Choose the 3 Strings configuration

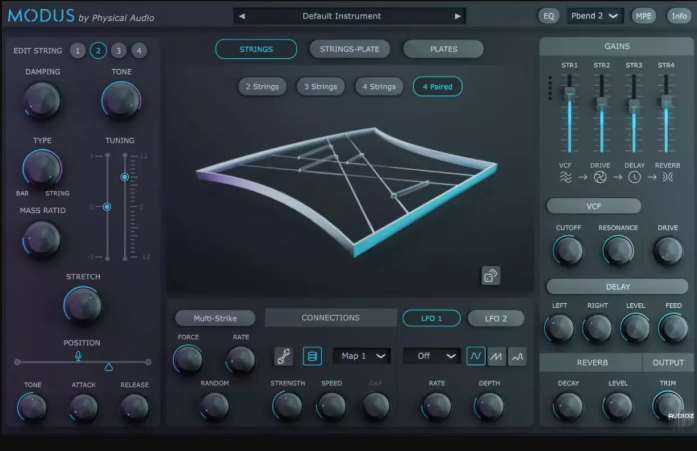(x=320, y=87)
